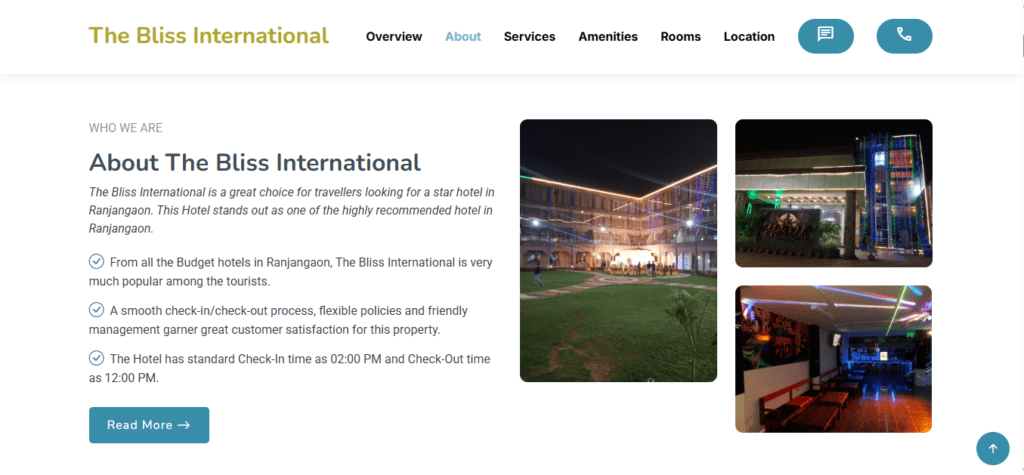1024x475 pixels.
Task: Click The Bliss International site logo
Action: click(209, 35)
